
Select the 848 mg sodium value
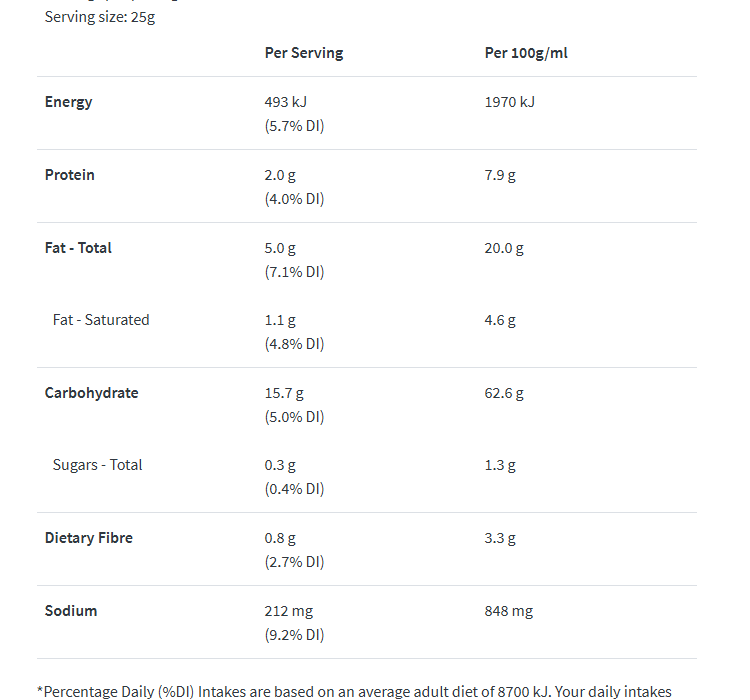point(509,611)
